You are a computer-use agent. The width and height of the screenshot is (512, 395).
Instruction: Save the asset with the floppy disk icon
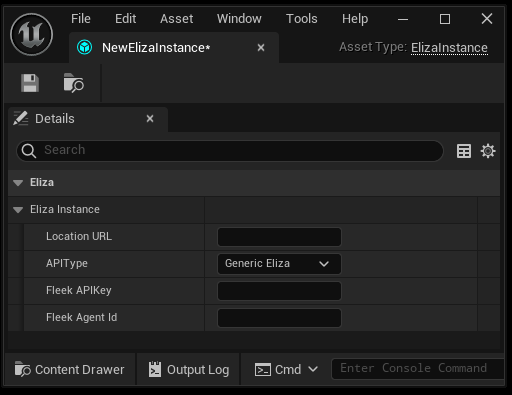click(x=30, y=83)
